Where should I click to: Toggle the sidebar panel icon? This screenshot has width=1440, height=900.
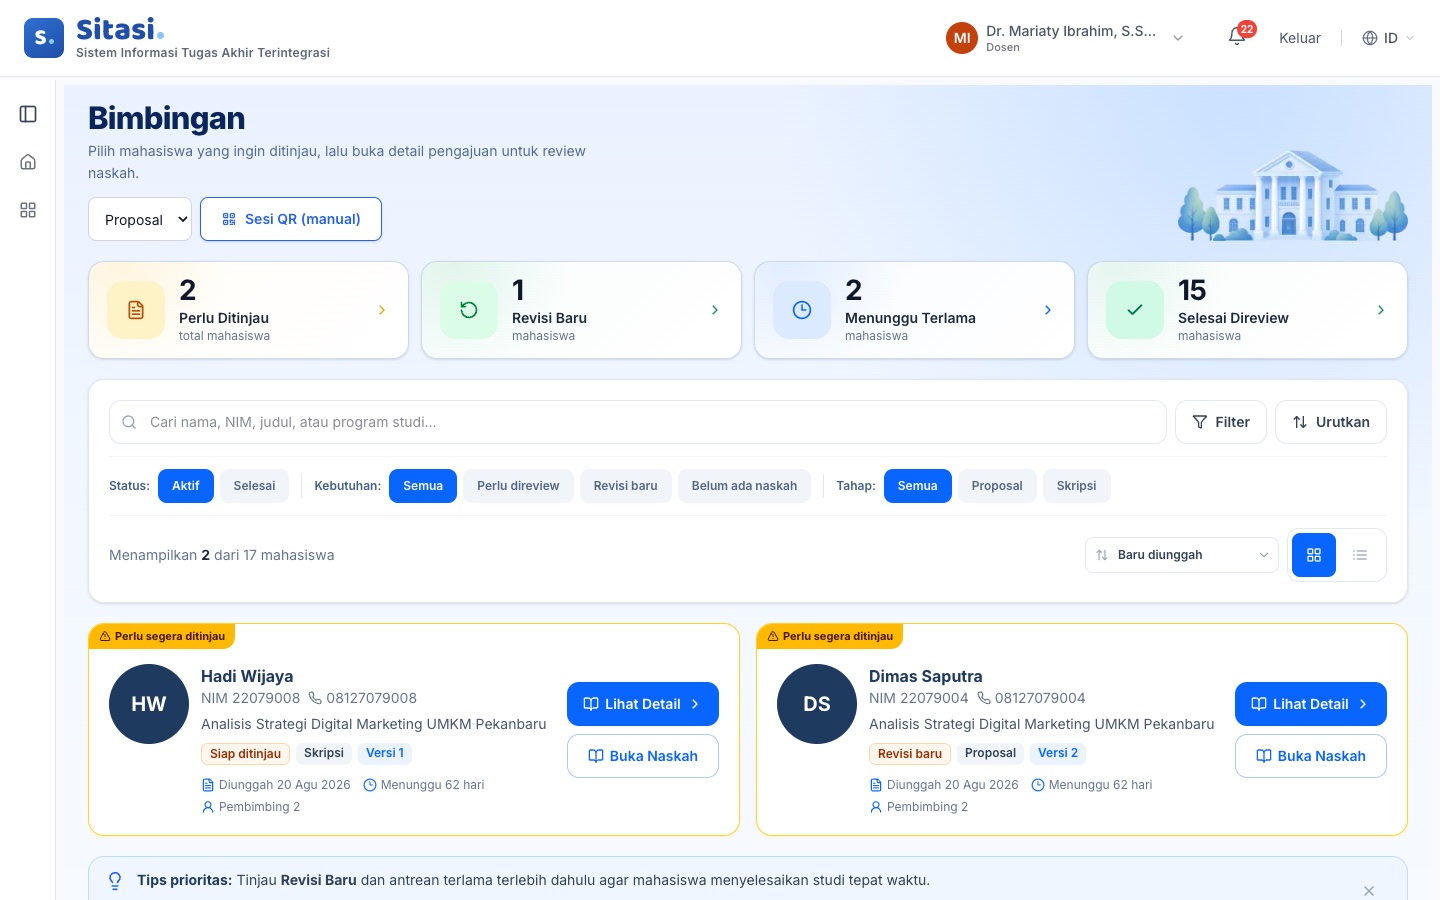coord(28,114)
